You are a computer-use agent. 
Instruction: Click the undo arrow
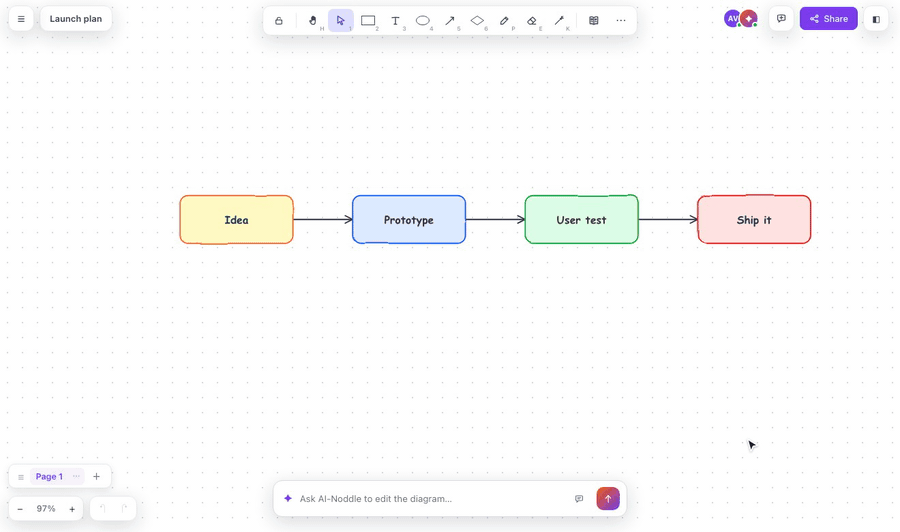[x=103, y=508]
